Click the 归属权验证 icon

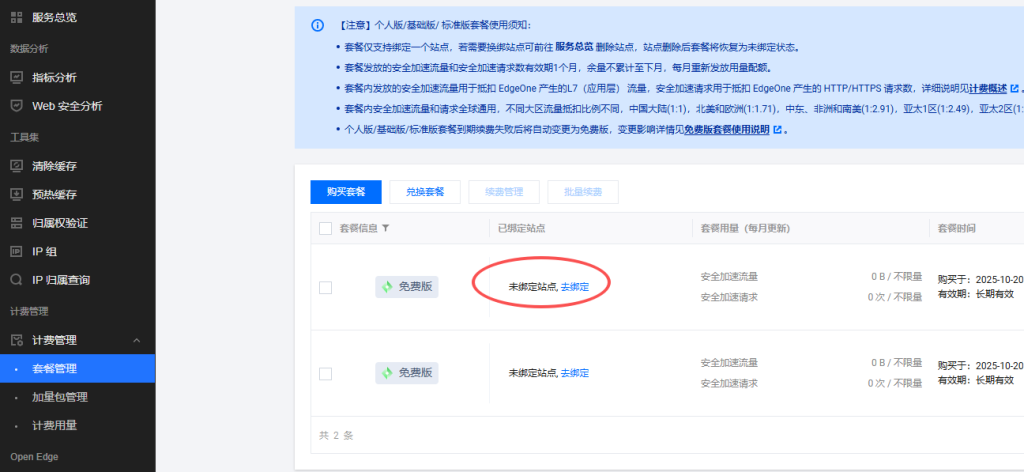click(17, 223)
